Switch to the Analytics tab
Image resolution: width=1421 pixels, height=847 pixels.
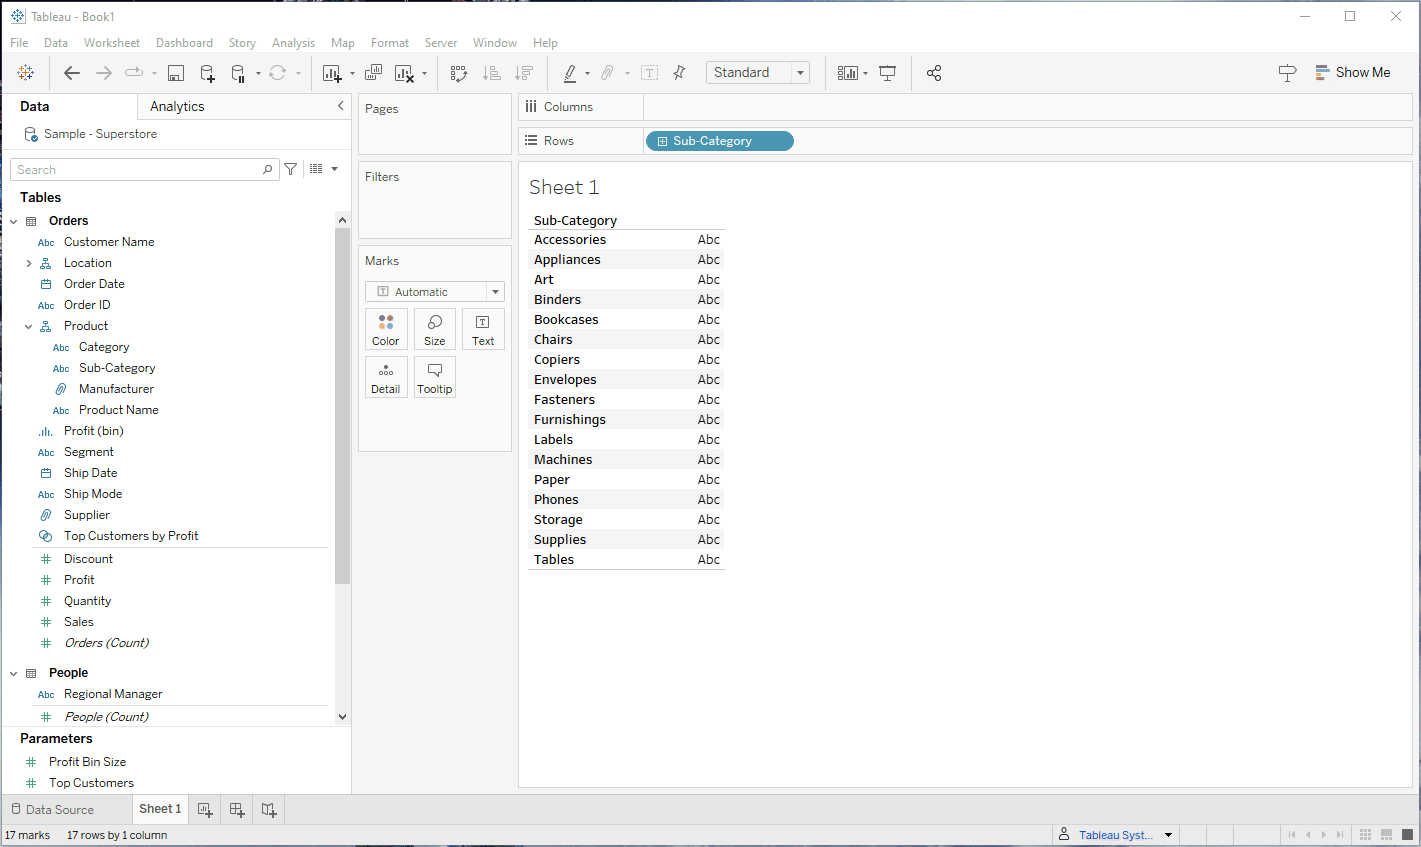(x=177, y=107)
